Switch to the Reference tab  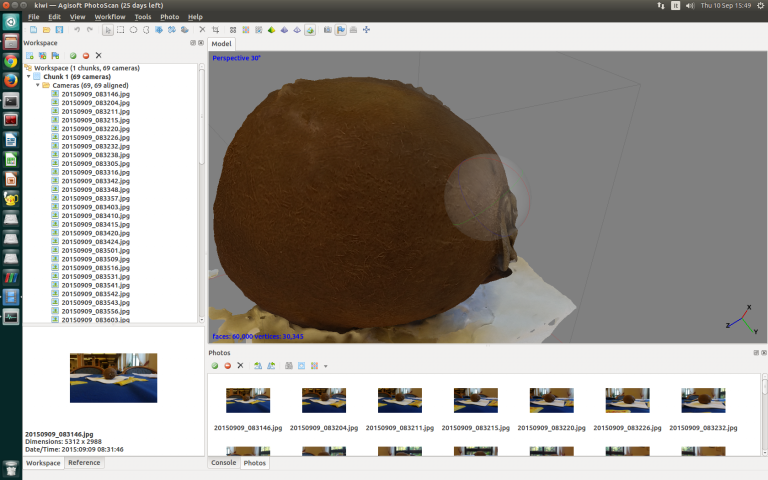(x=84, y=463)
